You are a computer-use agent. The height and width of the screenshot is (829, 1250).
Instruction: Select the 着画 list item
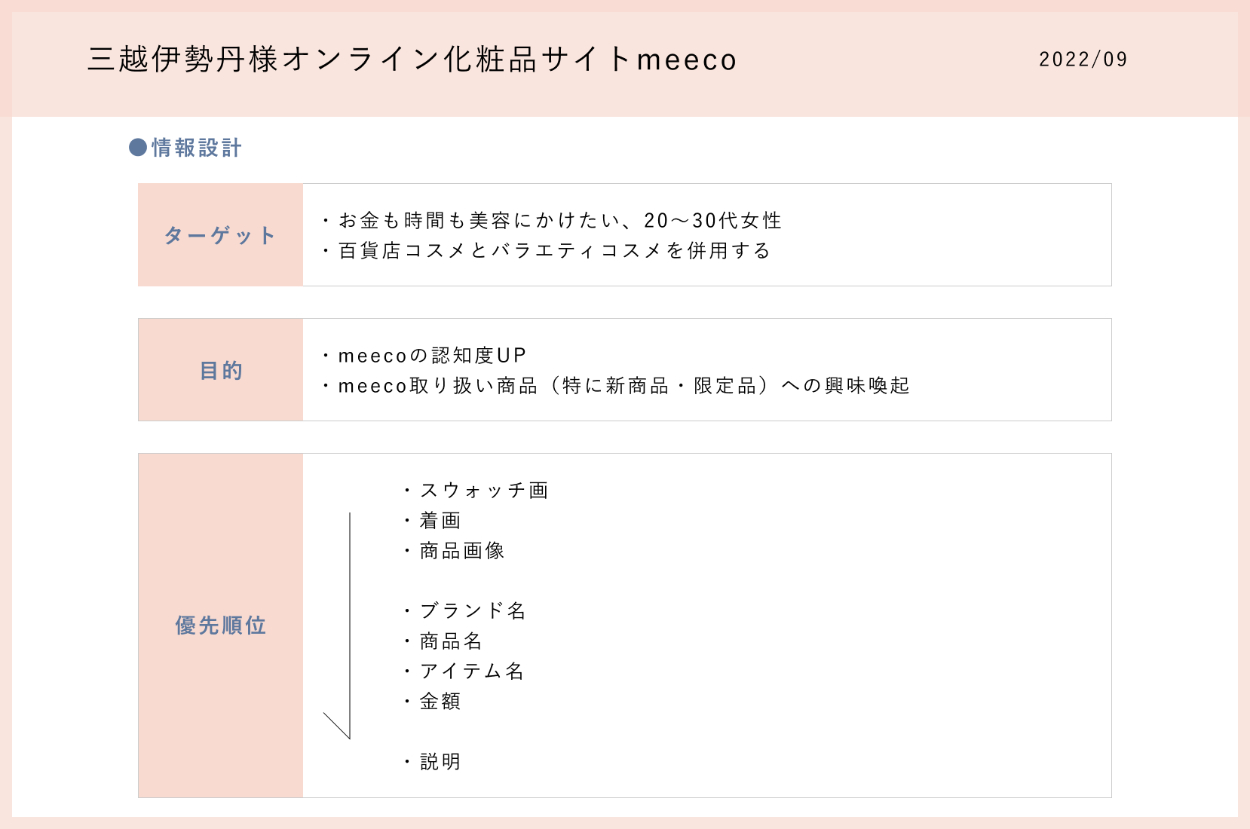click(x=432, y=521)
